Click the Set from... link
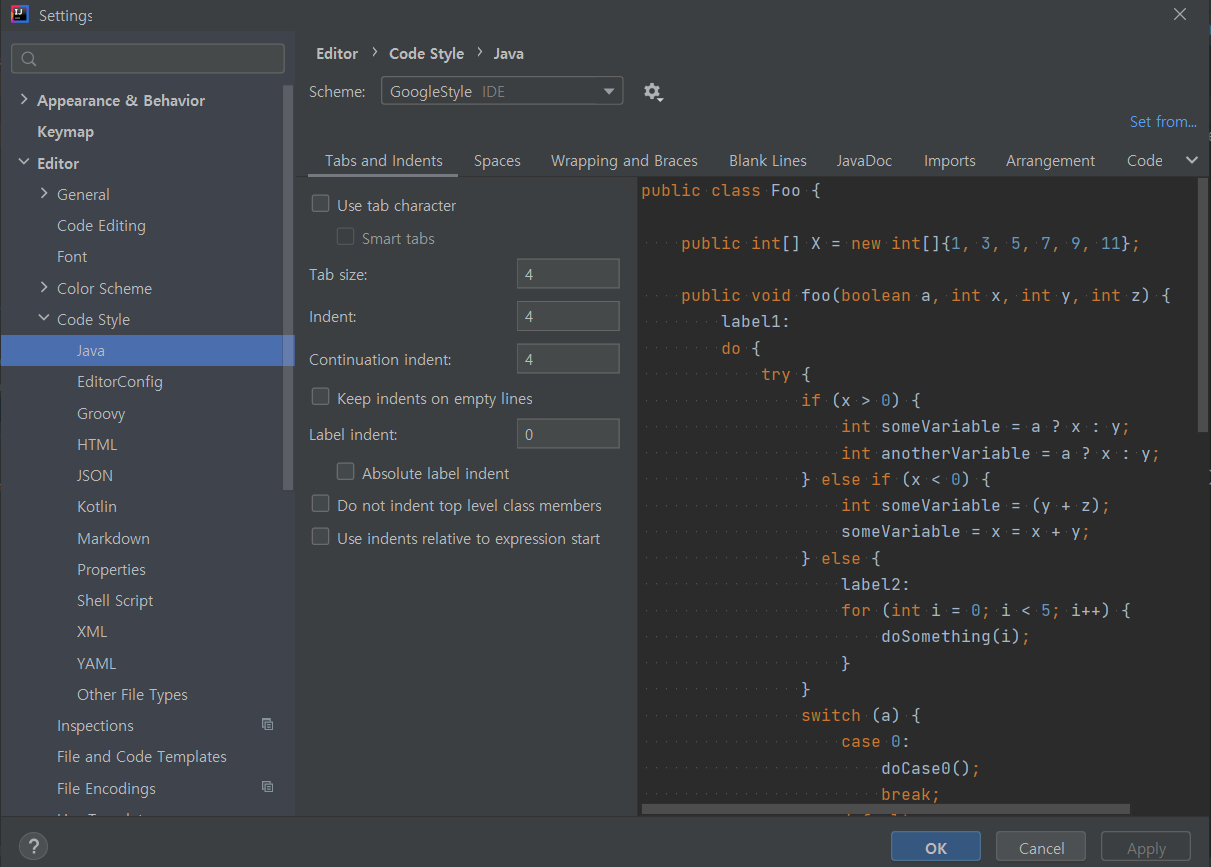 pos(1163,121)
